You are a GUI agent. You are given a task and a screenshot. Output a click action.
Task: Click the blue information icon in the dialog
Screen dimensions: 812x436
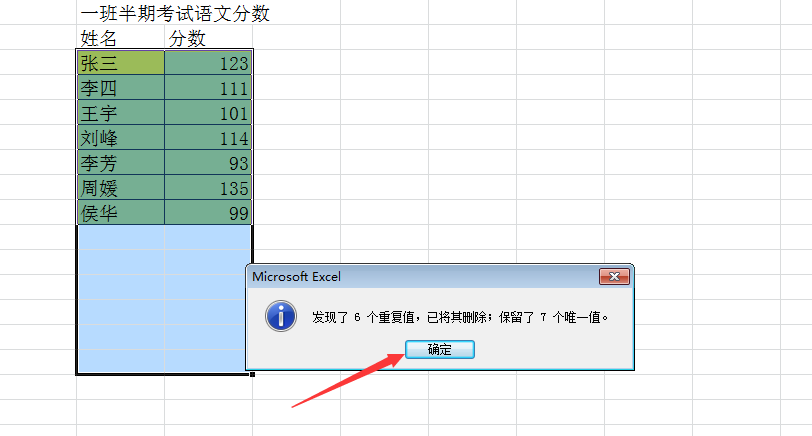point(281,316)
